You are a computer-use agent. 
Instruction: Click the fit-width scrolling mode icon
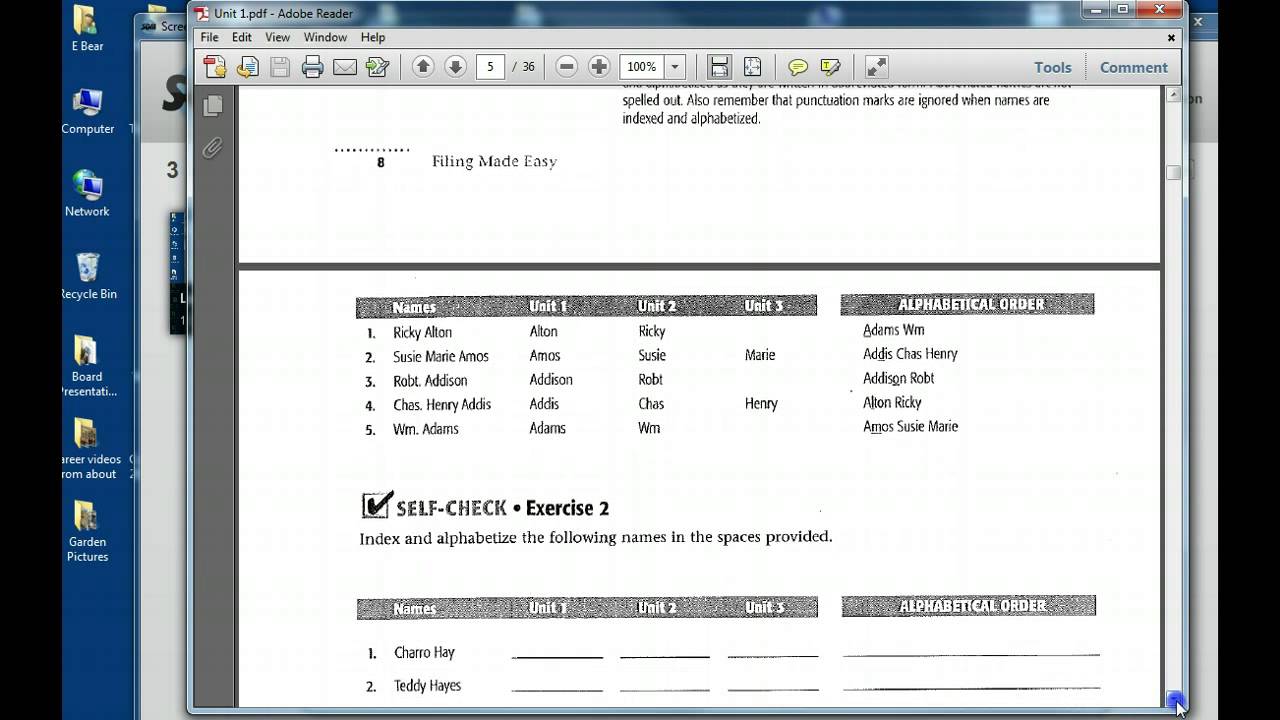click(x=719, y=67)
